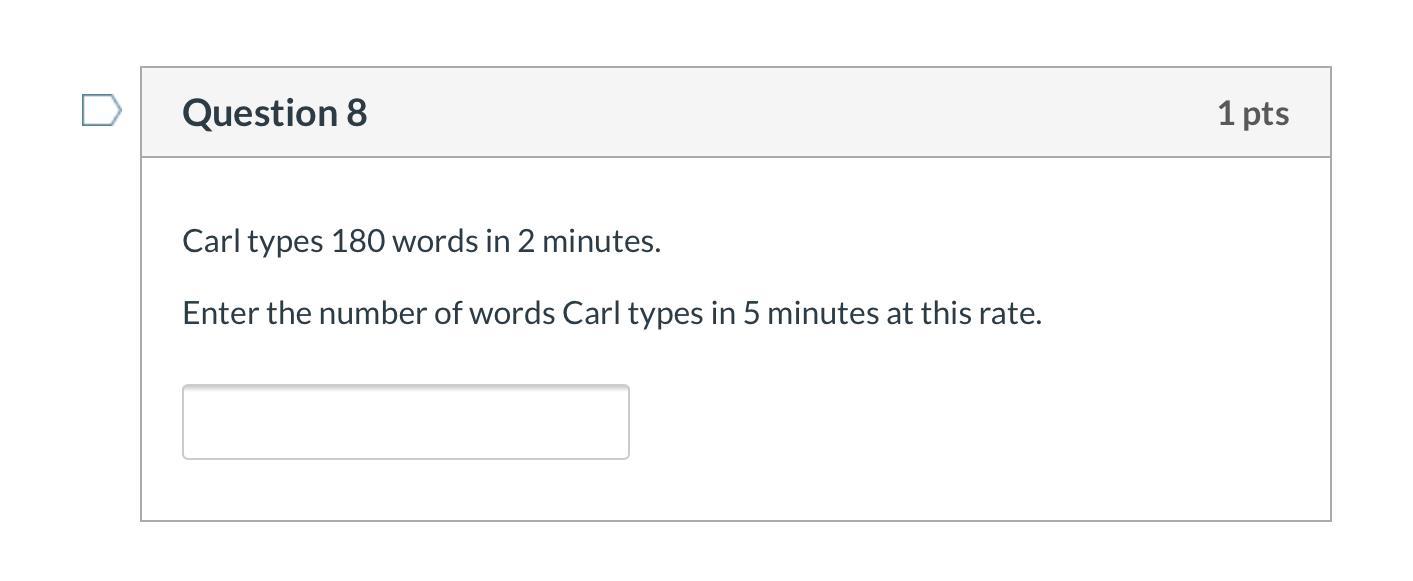Flag Question 8 for review
The image size is (1413, 581).
pyautogui.click(x=101, y=111)
